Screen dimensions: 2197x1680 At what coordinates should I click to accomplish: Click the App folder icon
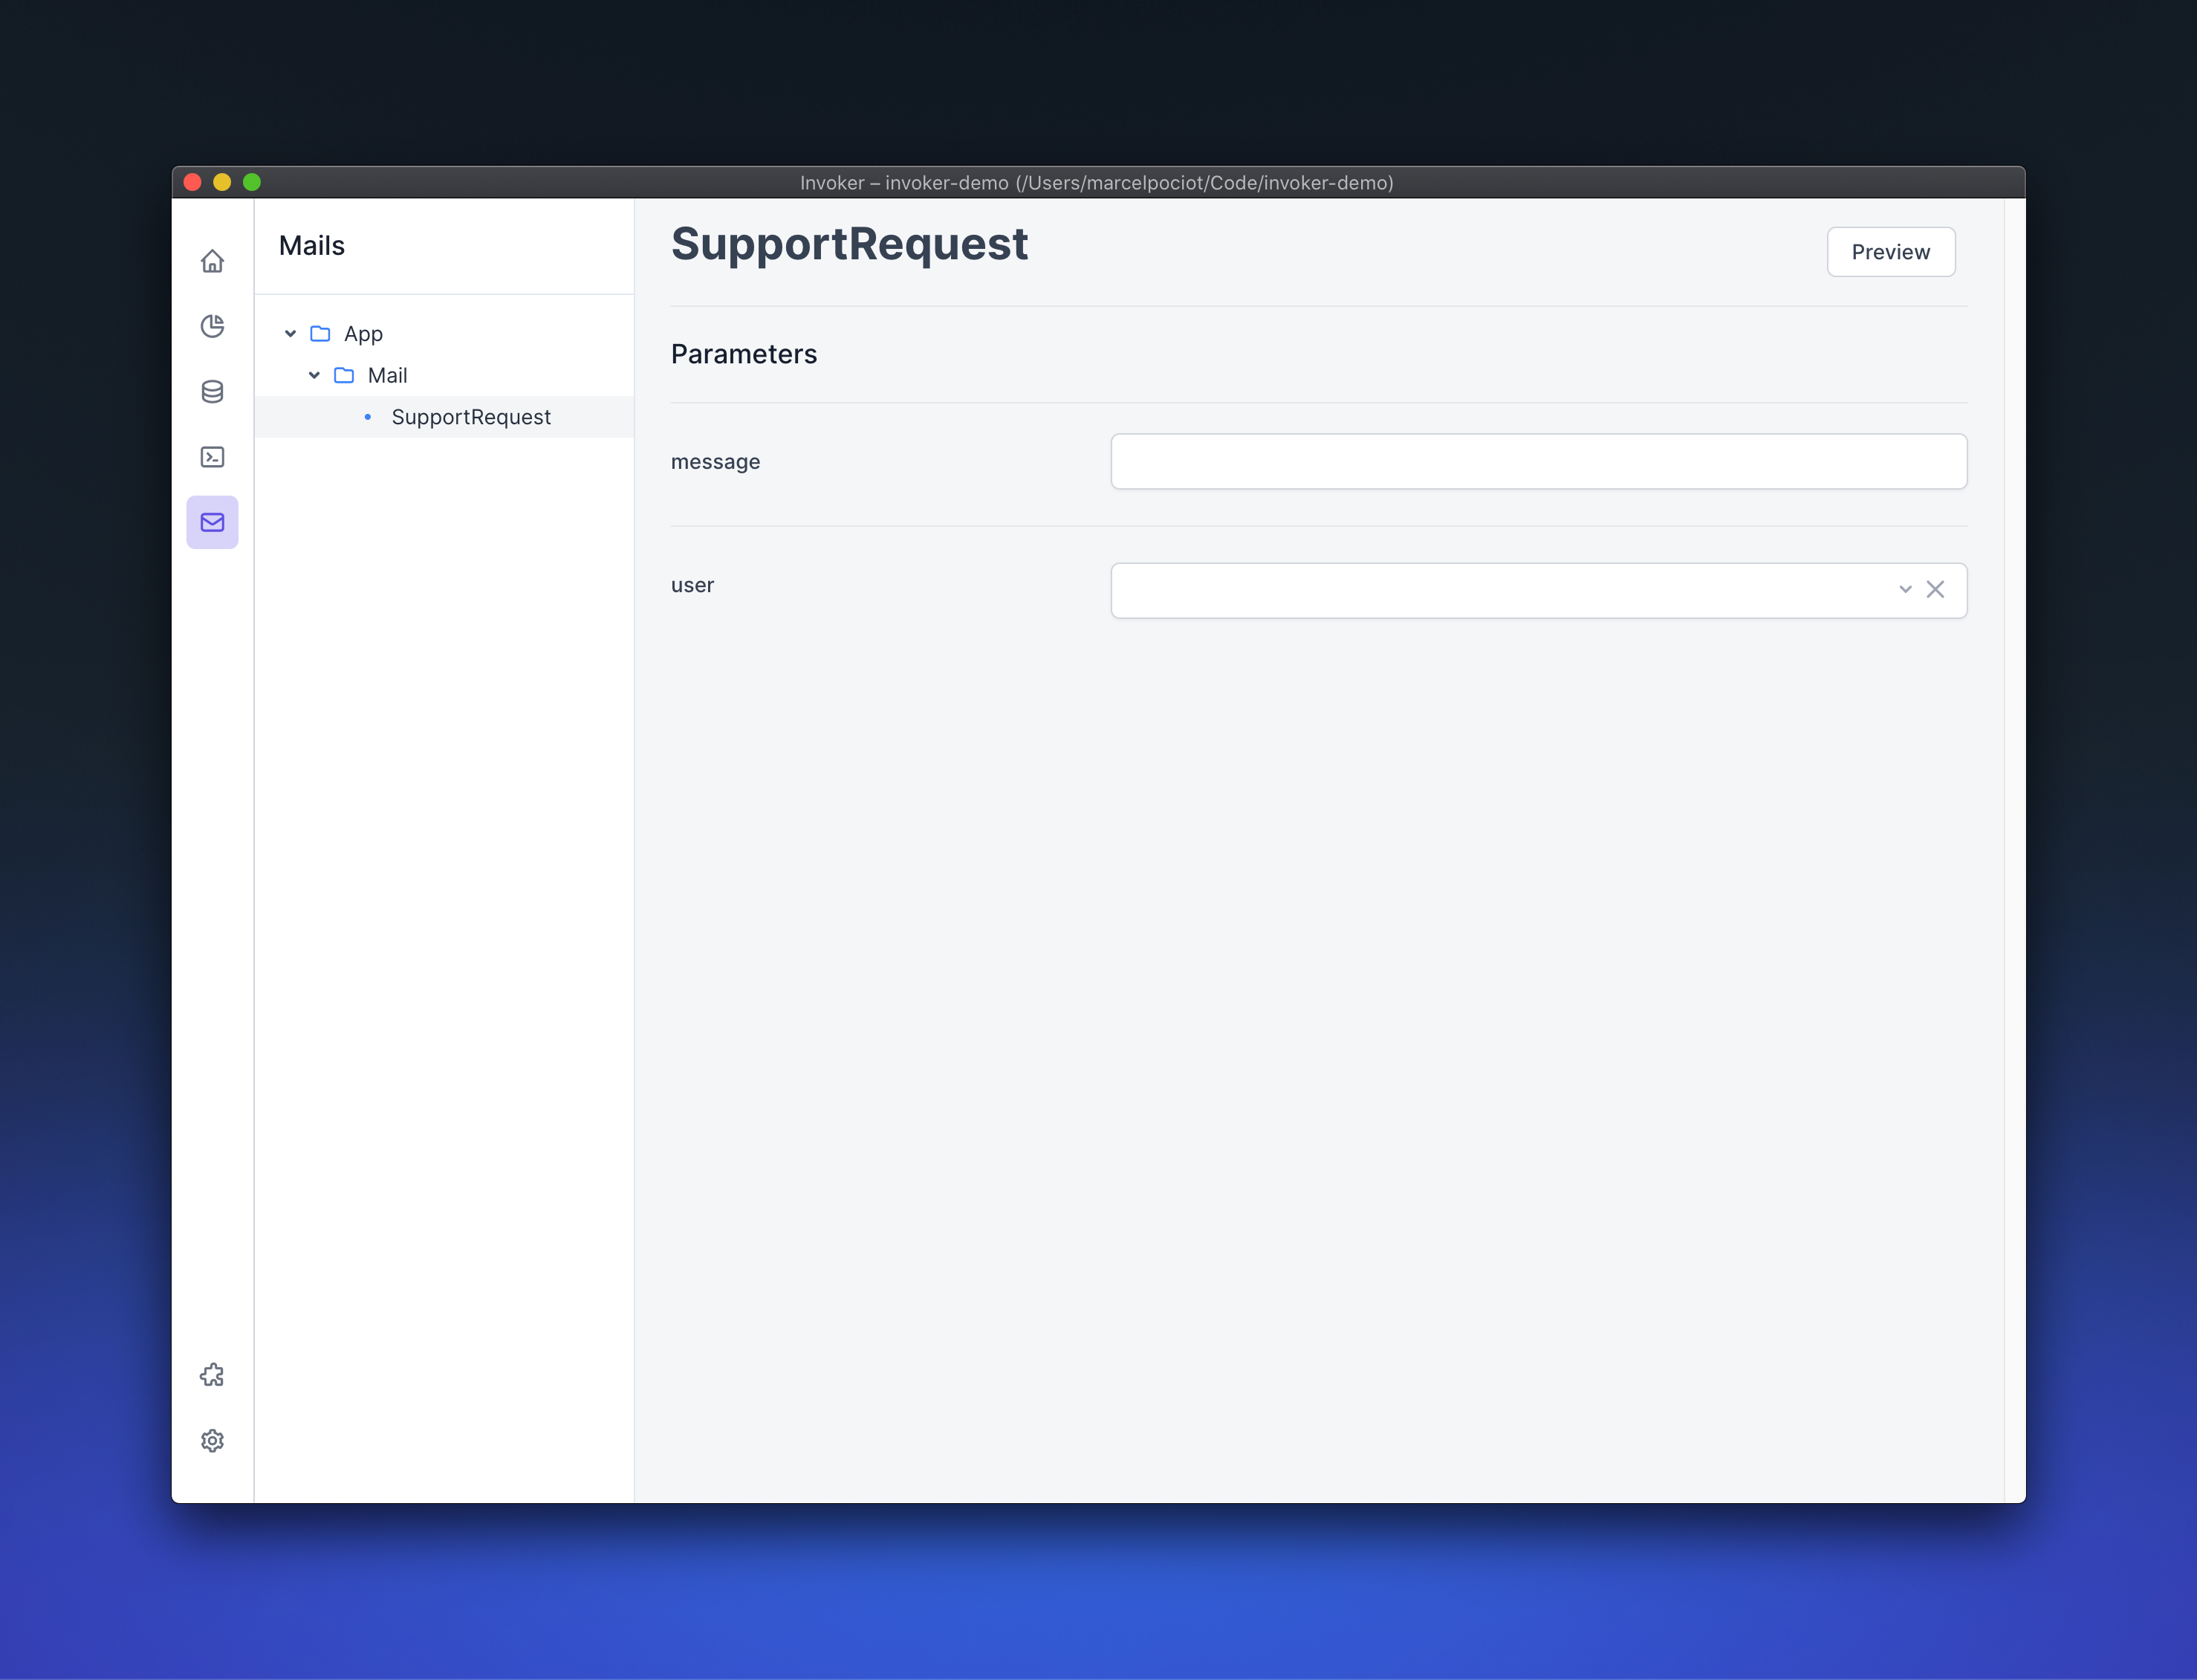click(x=320, y=333)
